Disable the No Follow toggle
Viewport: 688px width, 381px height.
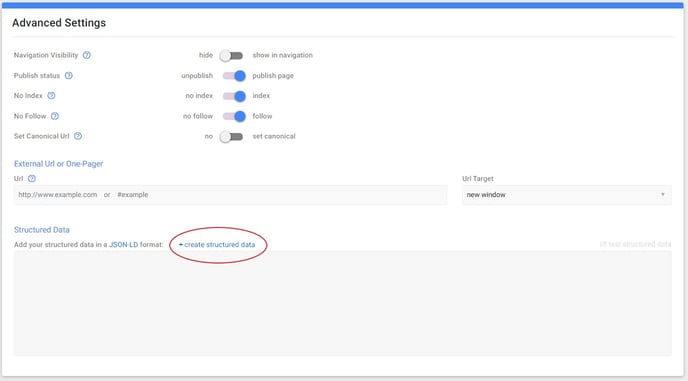(x=234, y=116)
